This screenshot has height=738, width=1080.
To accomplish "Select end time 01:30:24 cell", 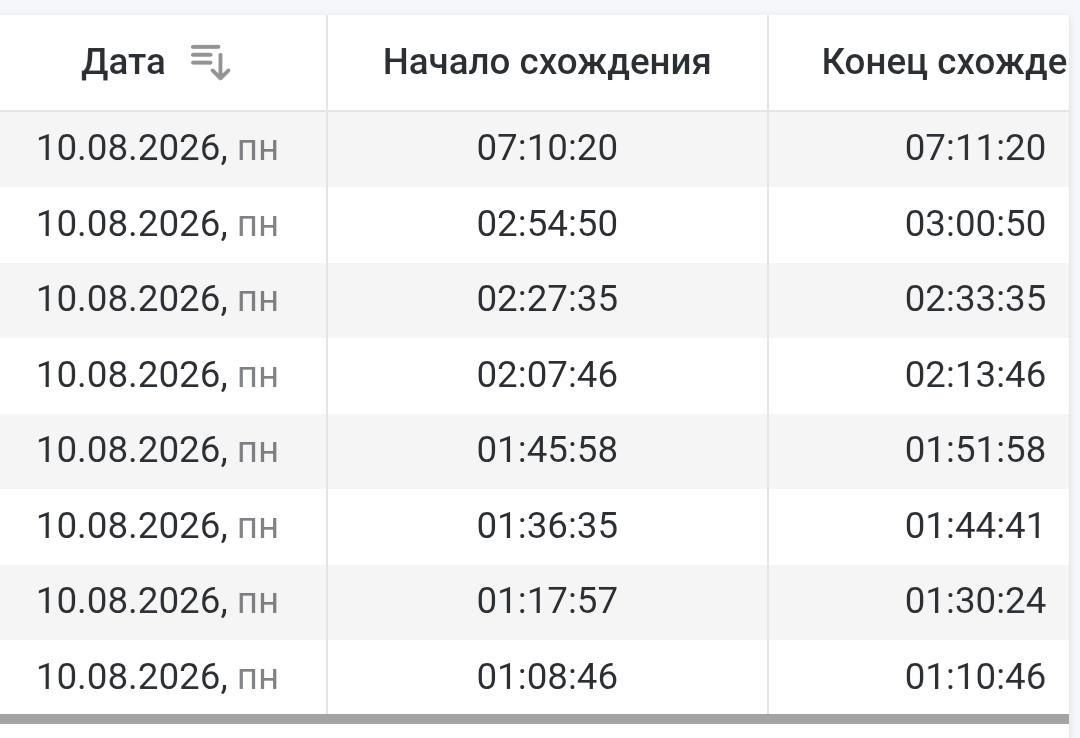I will click(975, 601).
